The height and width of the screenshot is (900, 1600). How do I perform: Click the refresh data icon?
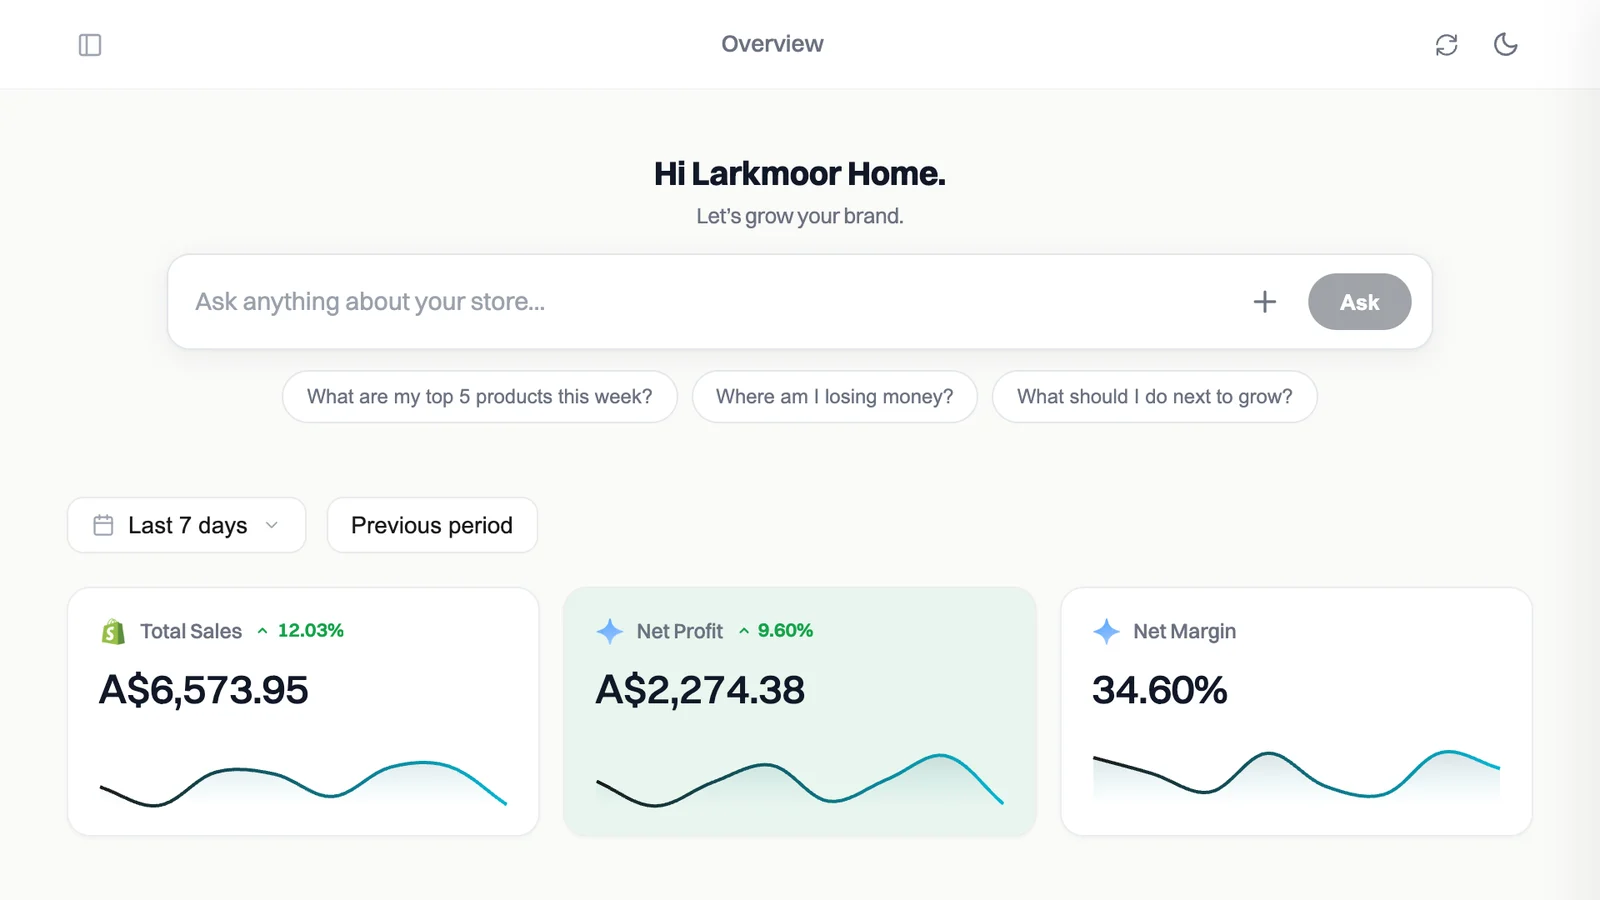(x=1446, y=45)
